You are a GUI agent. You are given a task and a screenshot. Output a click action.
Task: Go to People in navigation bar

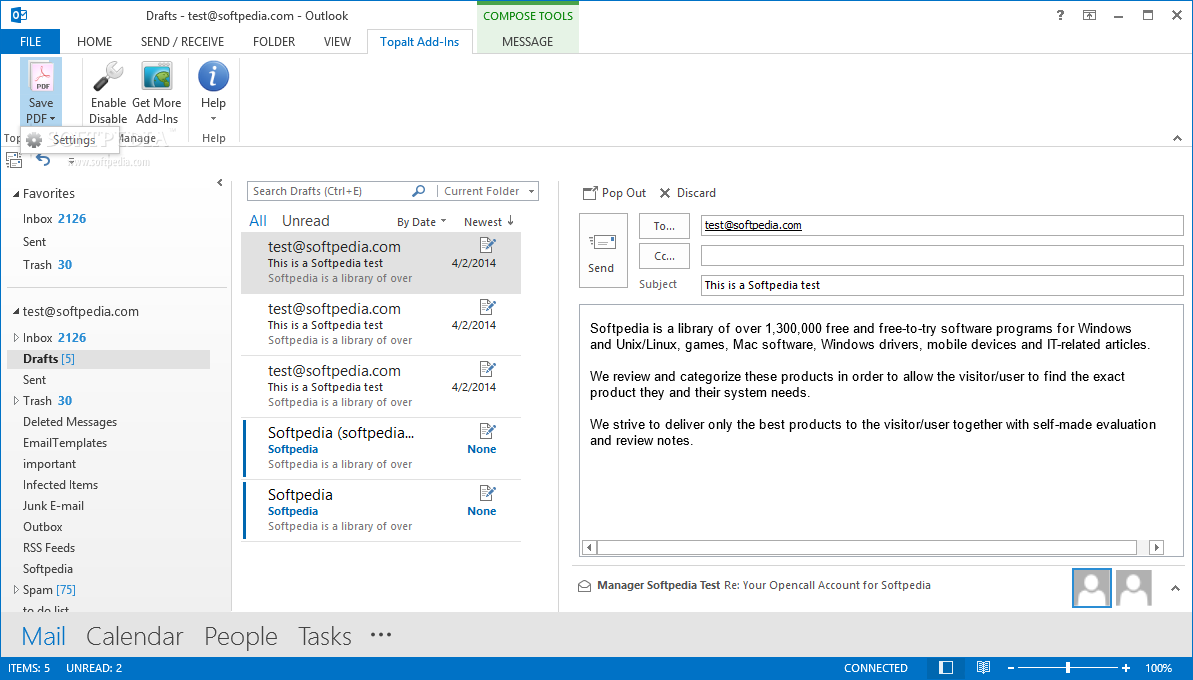[240, 636]
